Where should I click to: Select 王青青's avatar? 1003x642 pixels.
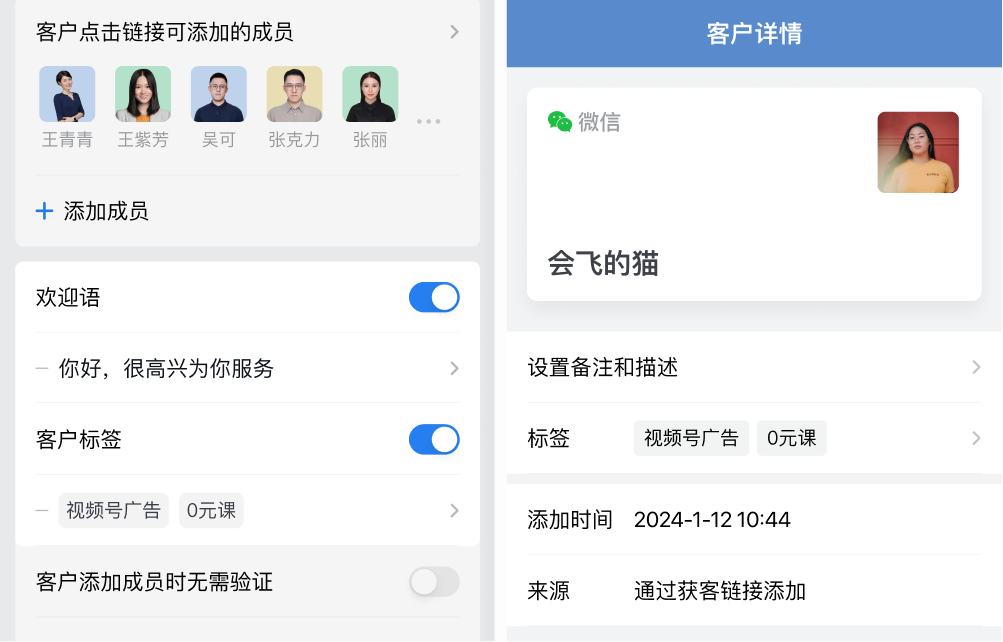tap(67, 94)
